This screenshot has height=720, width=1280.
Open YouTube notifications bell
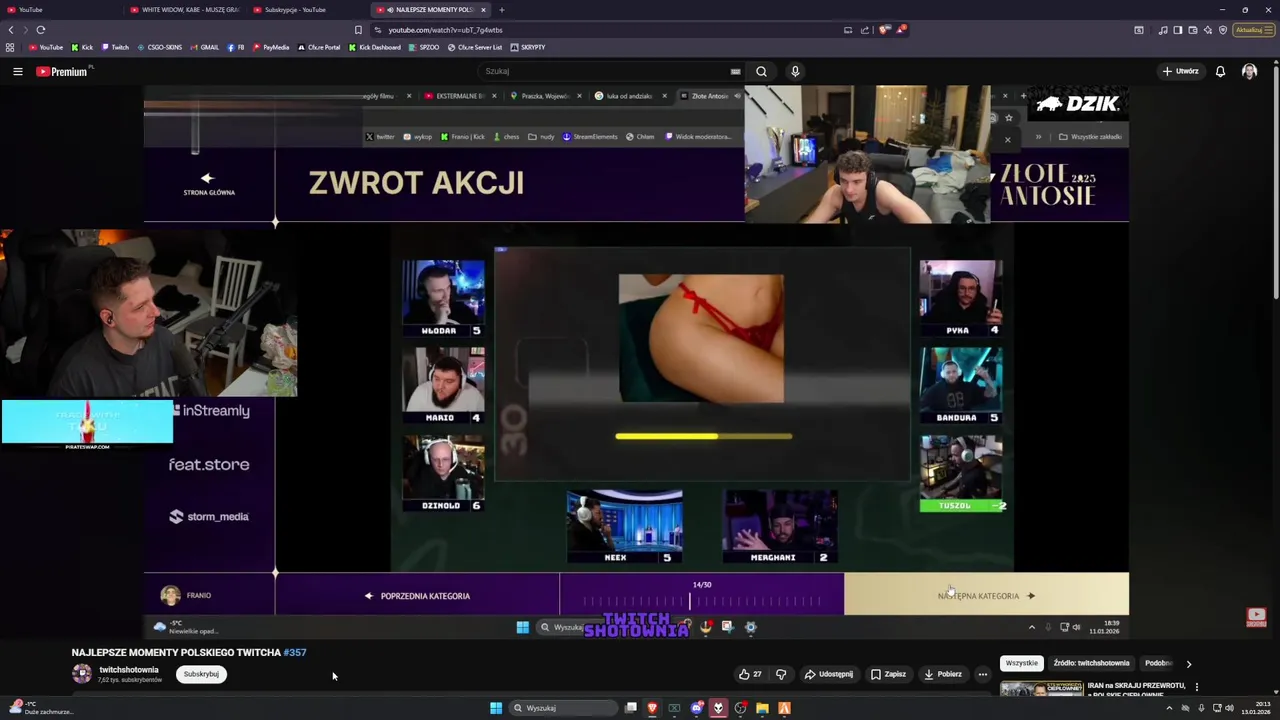pos(1220,71)
